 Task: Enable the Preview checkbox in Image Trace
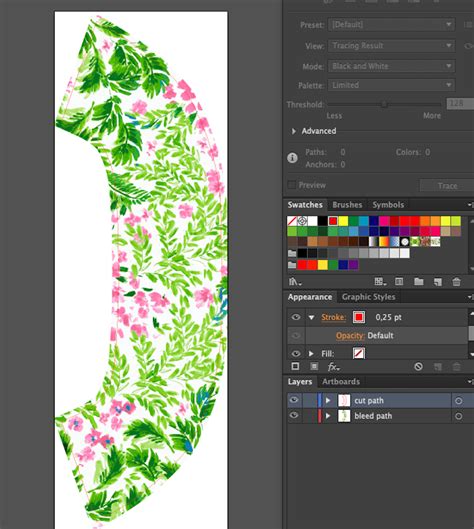click(291, 185)
